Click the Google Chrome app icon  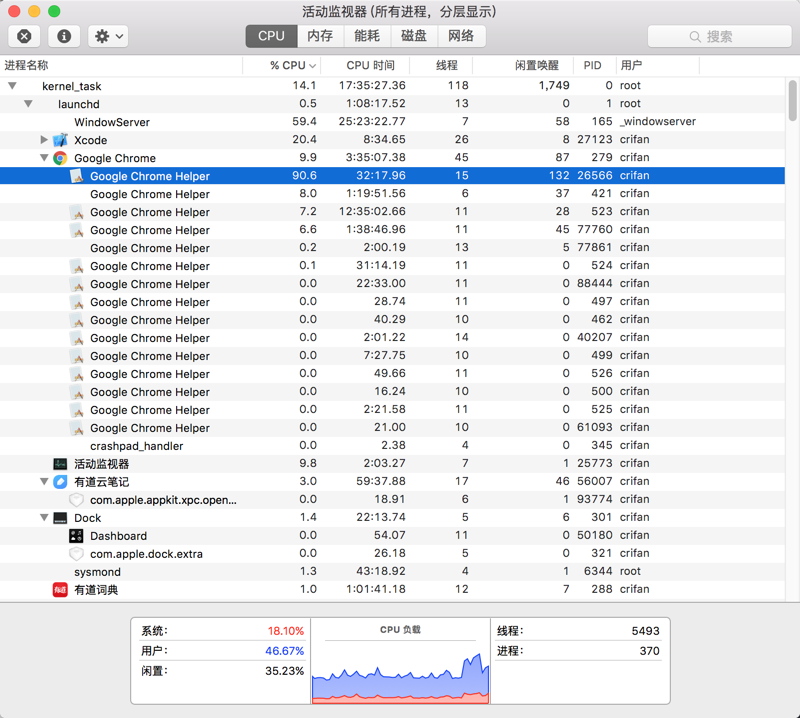point(60,158)
